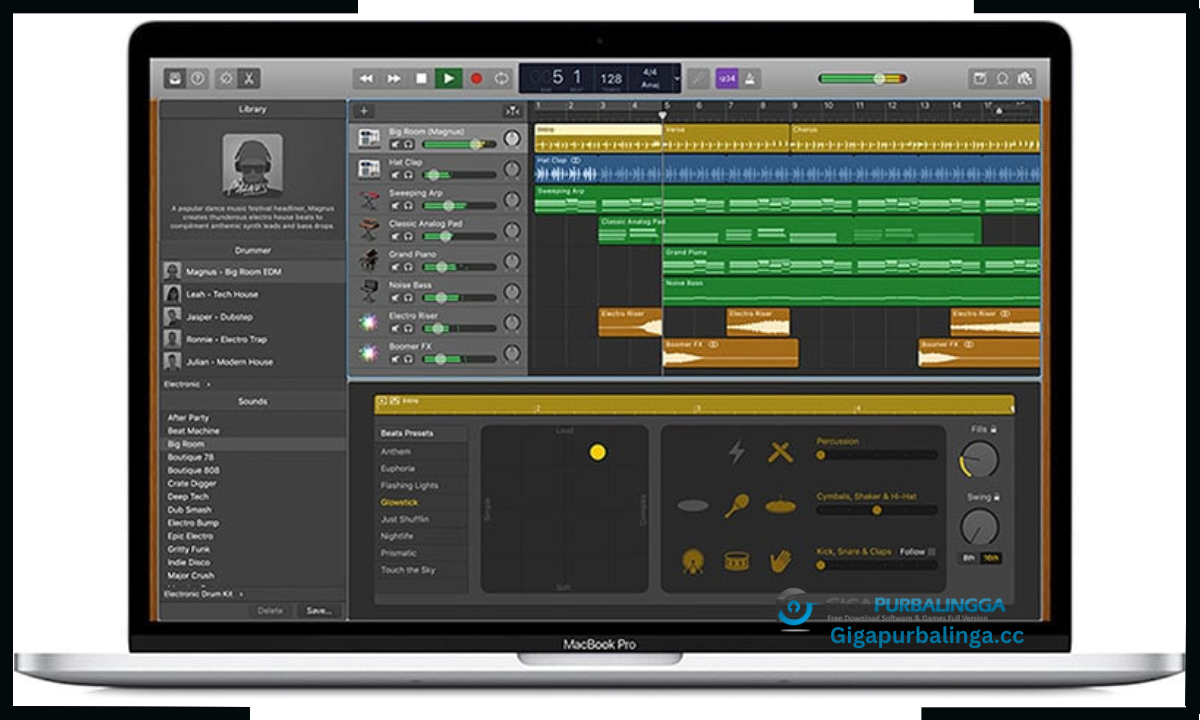Click the tempo value 128 in the LCD
The height and width of the screenshot is (720, 1200).
coord(611,78)
